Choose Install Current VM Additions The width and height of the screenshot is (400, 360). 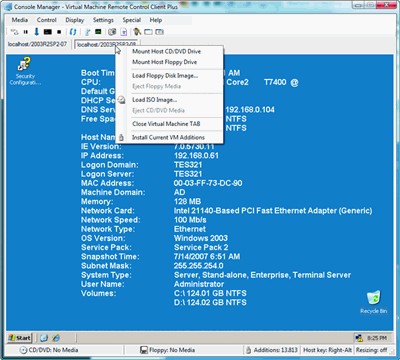[169, 137]
